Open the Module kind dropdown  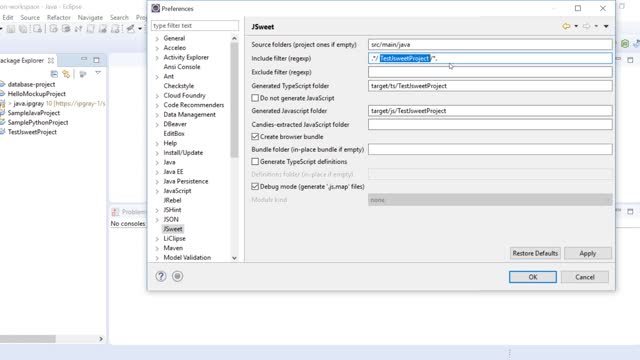point(490,200)
